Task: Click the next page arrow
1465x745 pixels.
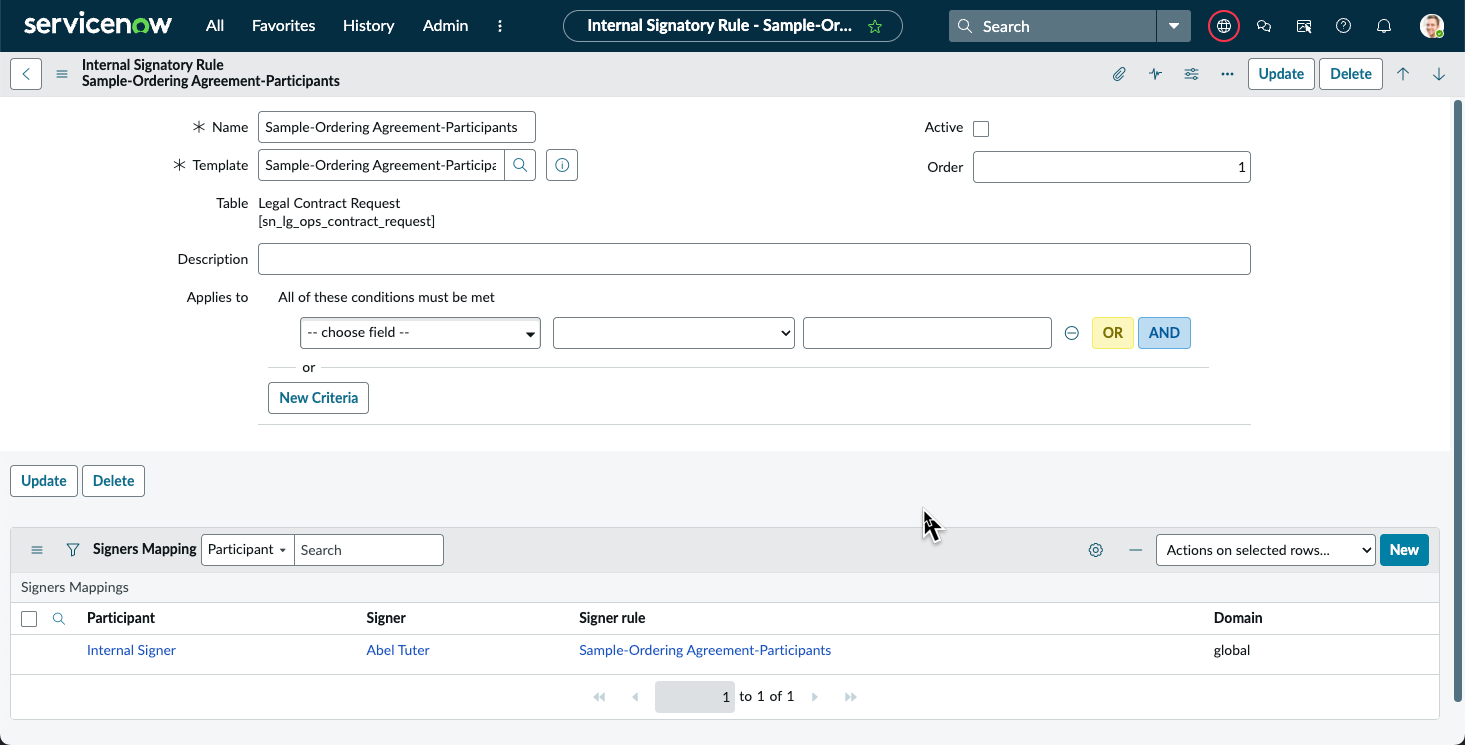Action: tap(815, 697)
